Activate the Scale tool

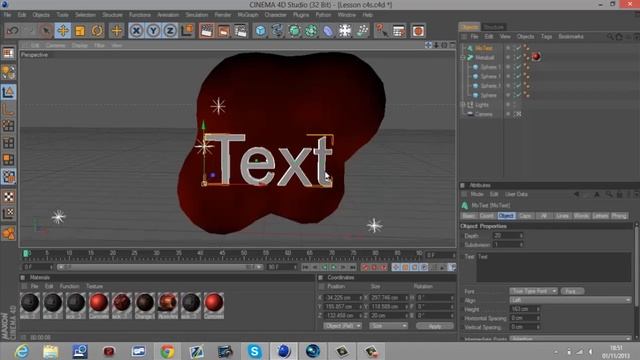coord(80,31)
